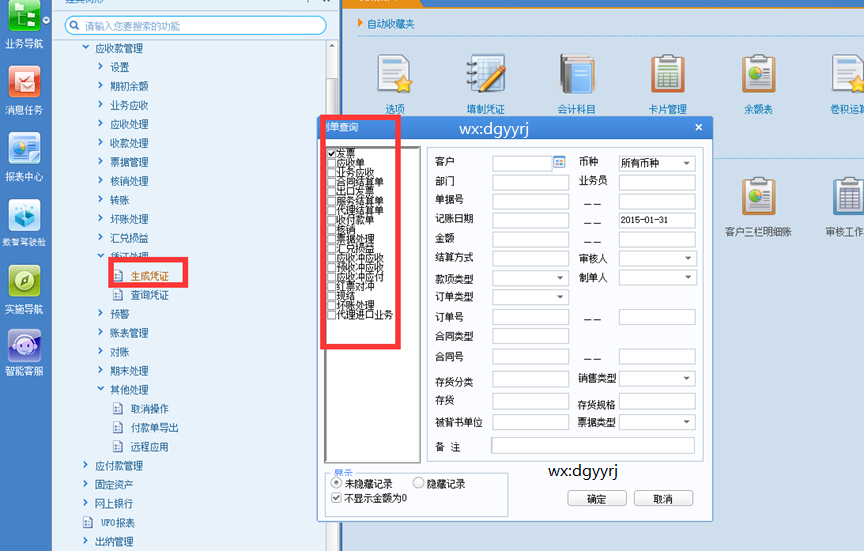Check the 红票对冲 checkbox
The width and height of the screenshot is (864, 551).
tap(332, 287)
